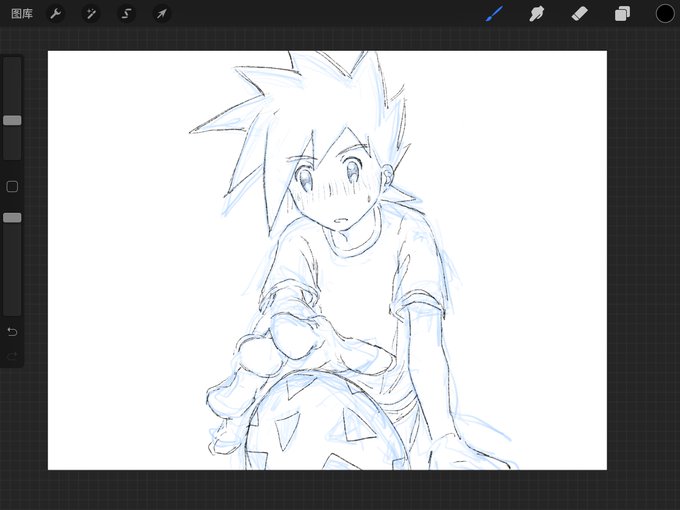Activate the Selection S-shaped tool
The height and width of the screenshot is (510, 680).
[x=126, y=14]
